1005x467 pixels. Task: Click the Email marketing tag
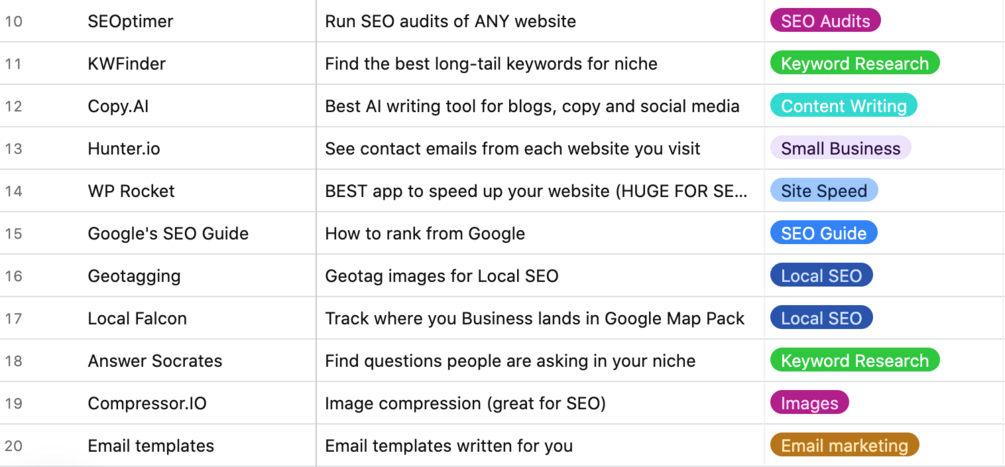[x=844, y=446]
